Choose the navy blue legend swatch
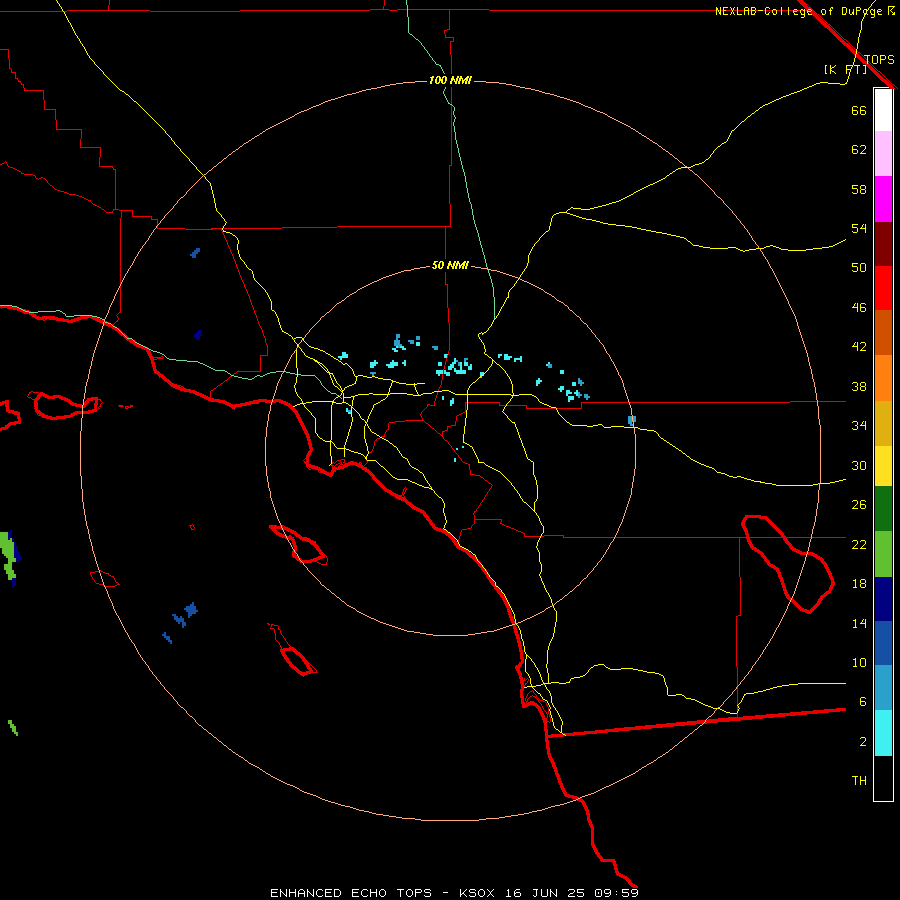Image resolution: width=900 pixels, height=900 pixels. [x=883, y=599]
